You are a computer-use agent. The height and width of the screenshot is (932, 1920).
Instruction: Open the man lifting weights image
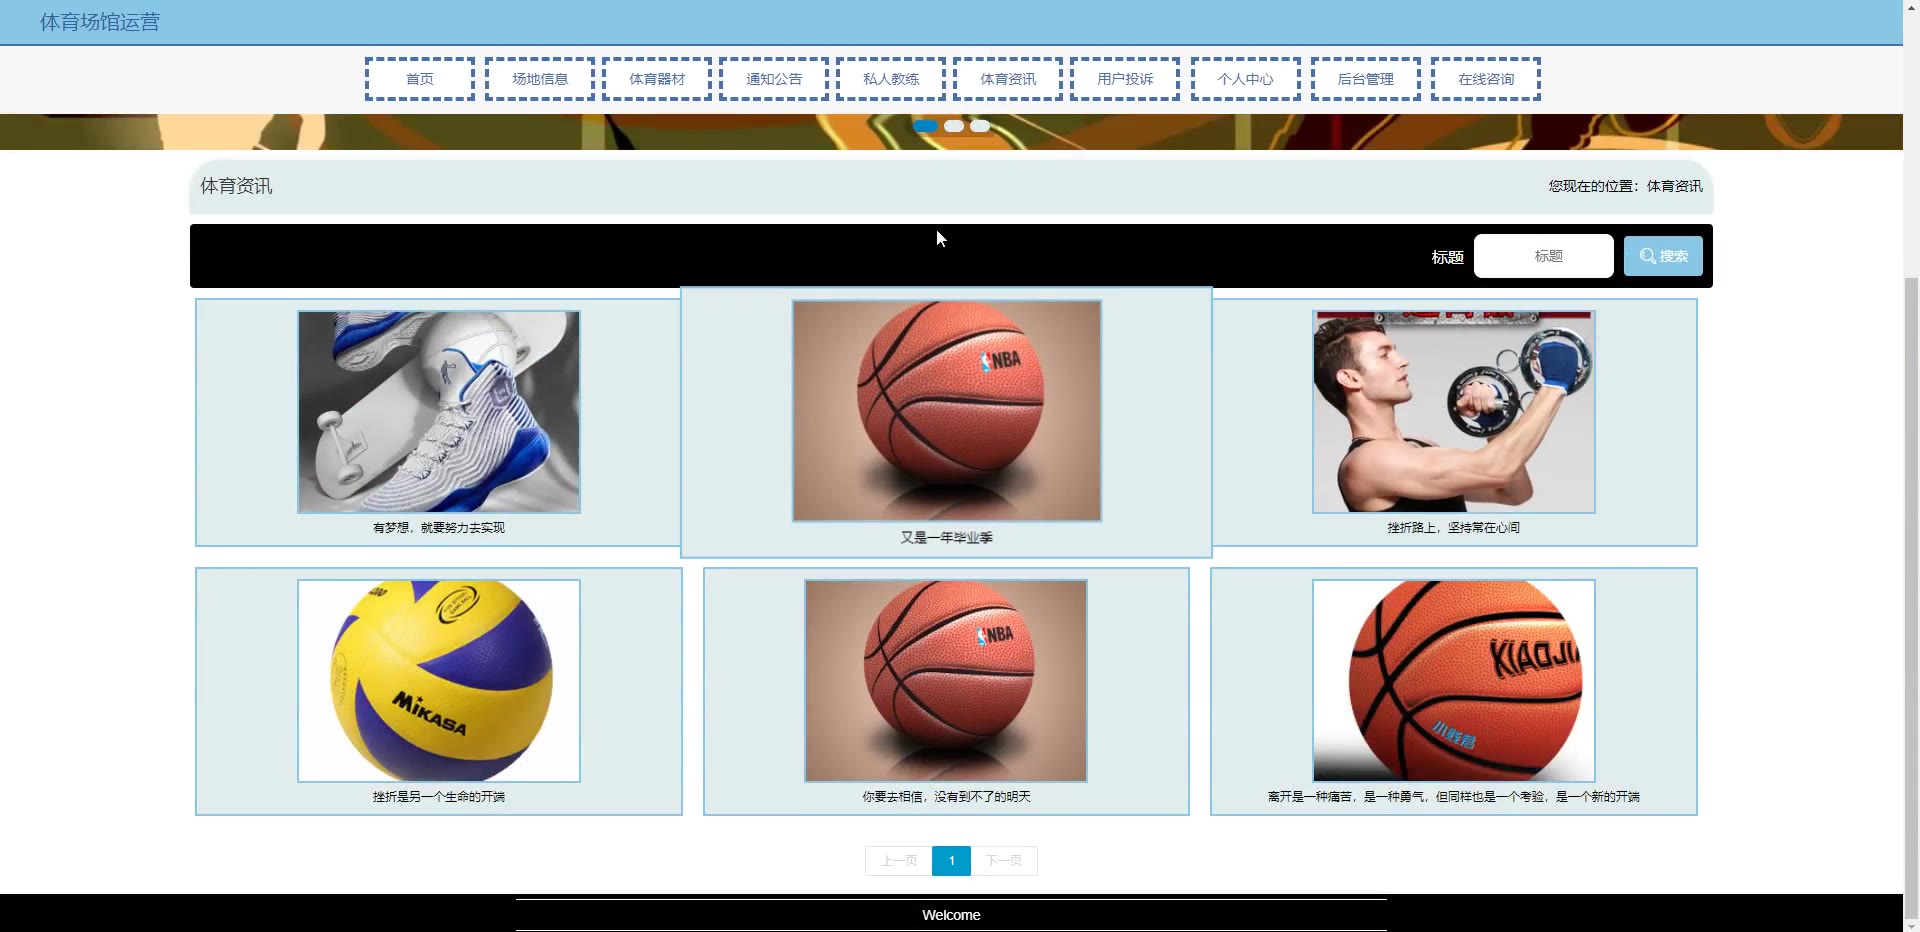[1454, 412]
